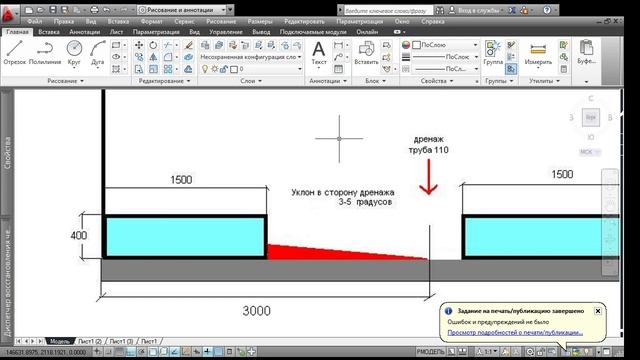The height and width of the screenshot is (360, 640).
Task: Open the ПоСлою object color dropdown
Action: pos(445,45)
